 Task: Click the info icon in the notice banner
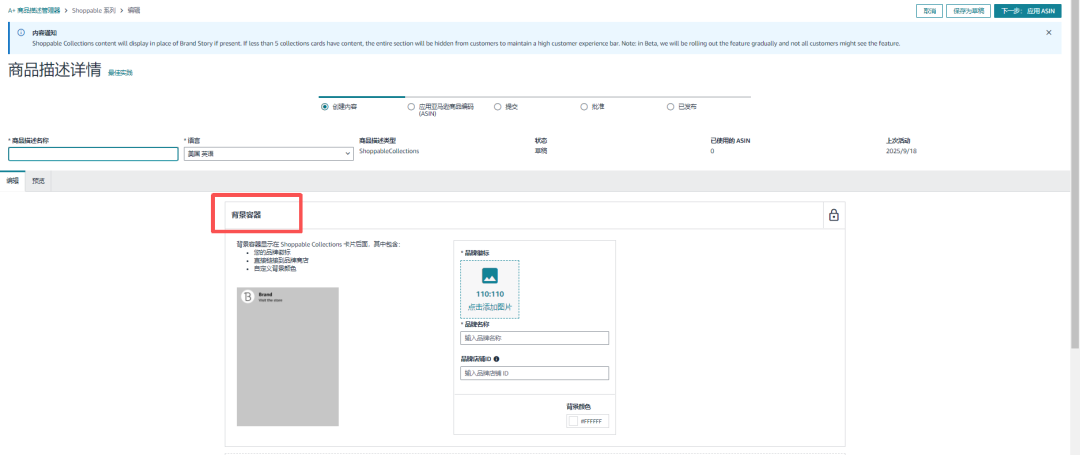pos(21,33)
